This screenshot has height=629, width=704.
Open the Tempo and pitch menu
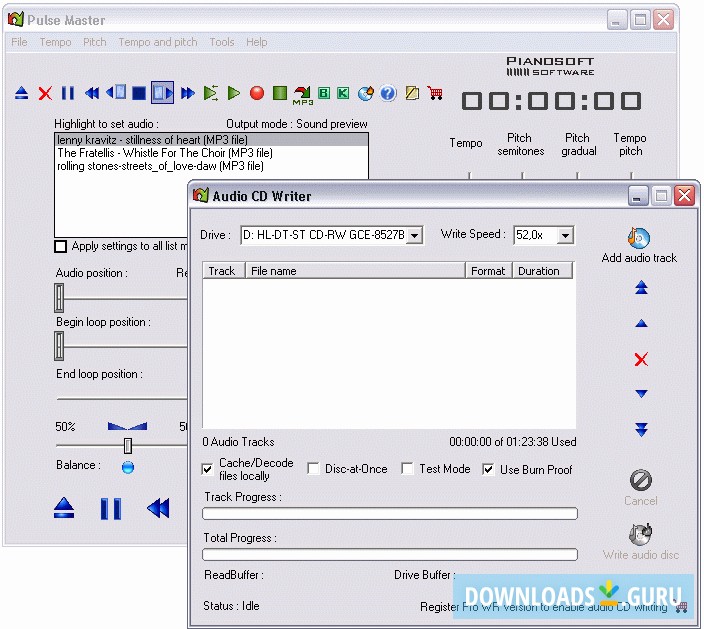[x=158, y=42]
